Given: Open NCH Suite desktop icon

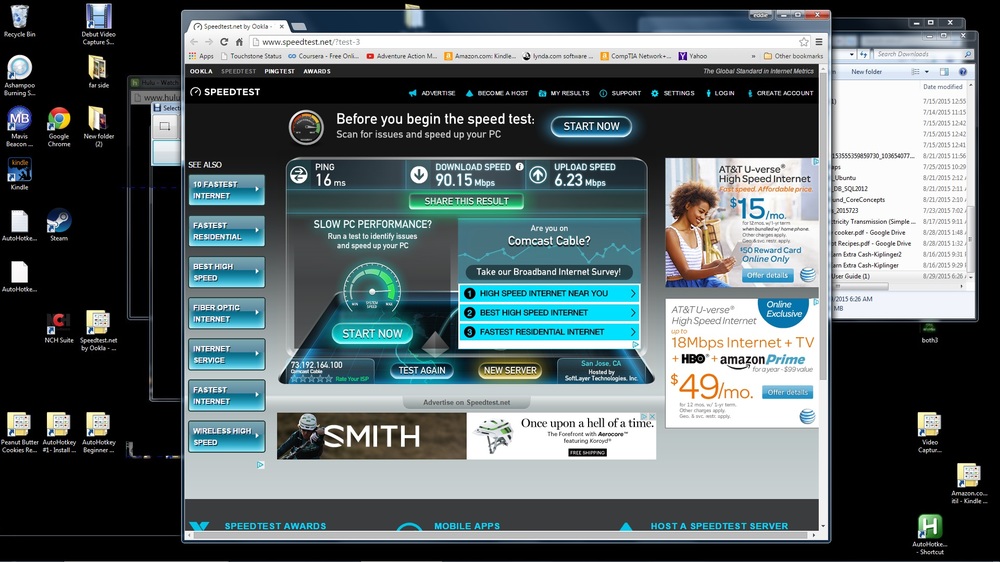Looking at the screenshot, I should 59,327.
